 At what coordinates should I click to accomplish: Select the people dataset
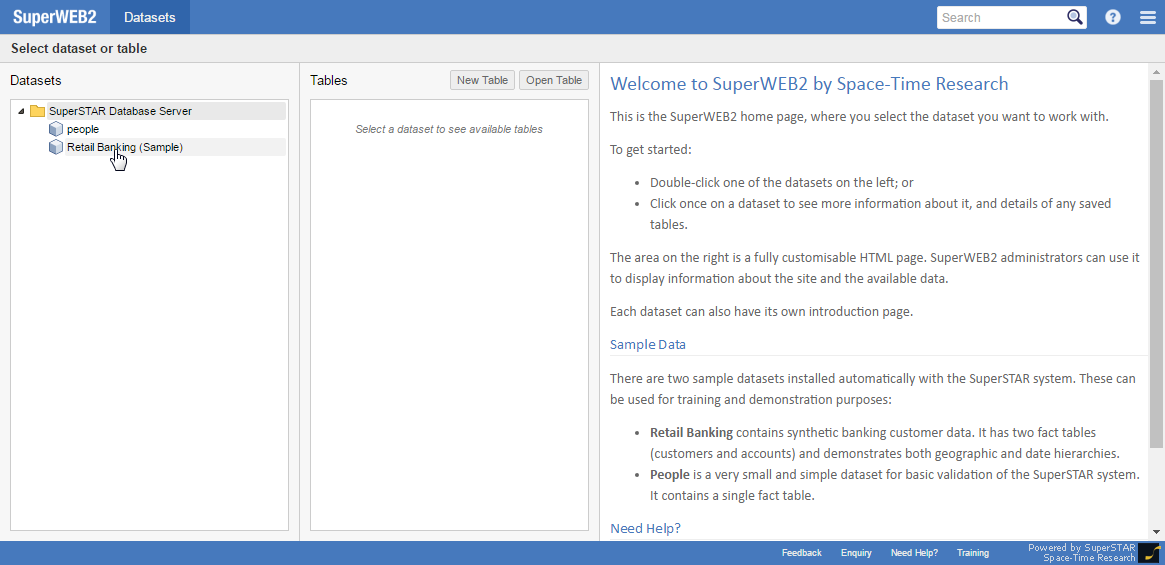pyautogui.click(x=83, y=129)
